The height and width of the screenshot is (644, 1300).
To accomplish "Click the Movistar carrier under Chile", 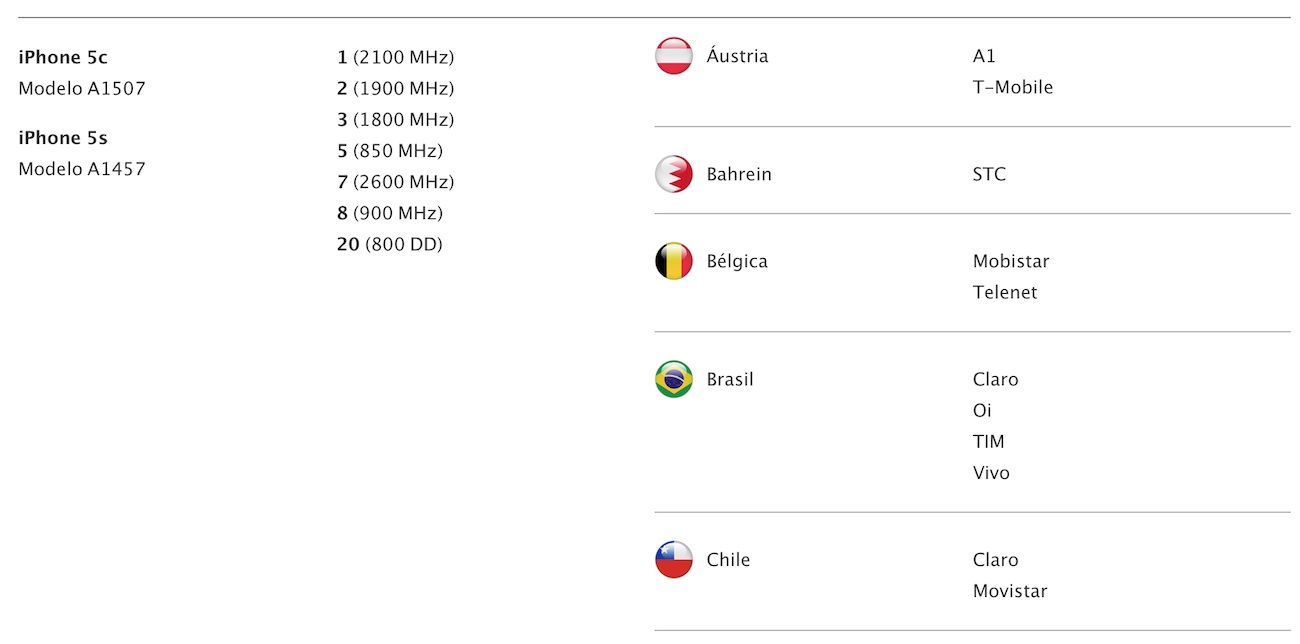I will click(x=1010, y=591).
